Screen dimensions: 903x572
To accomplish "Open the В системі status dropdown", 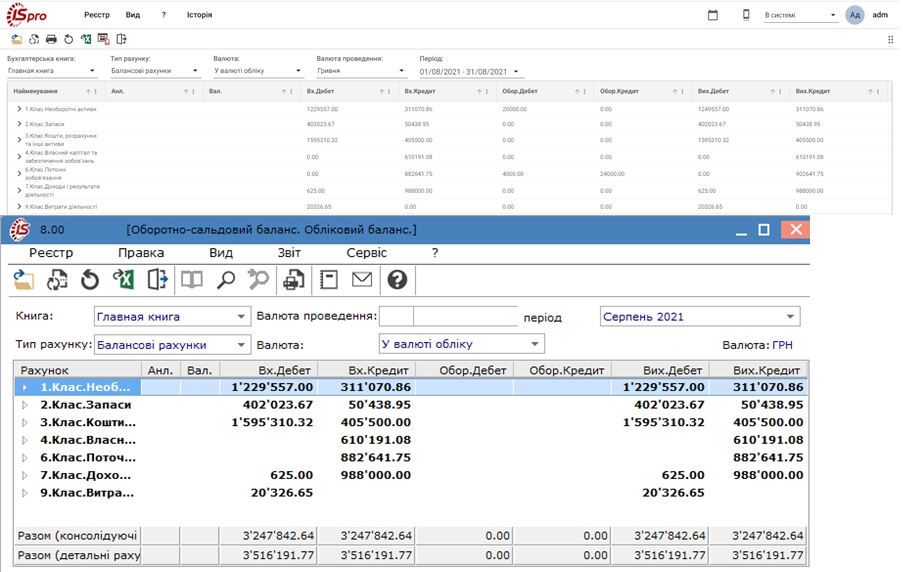I will (800, 15).
